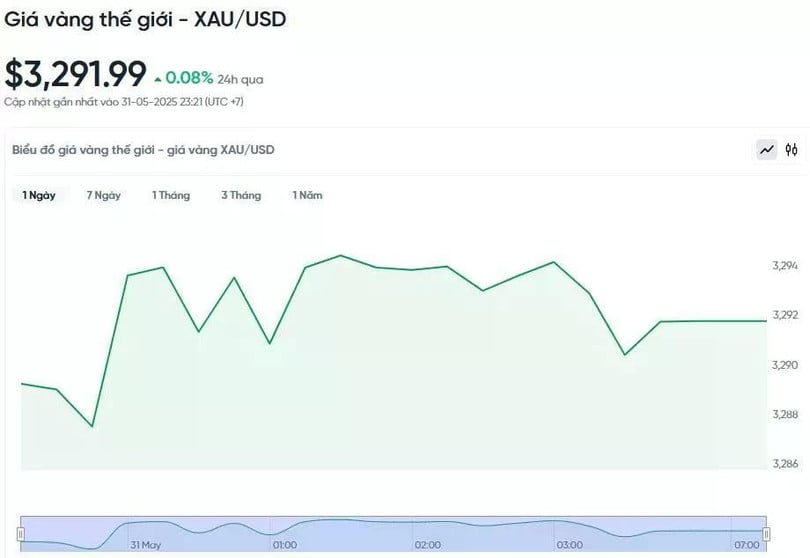Viewport: 810px width, 558px height.
Task: Click the chart title "Biểu đồ giá vàng thế giới"
Action: 143,150
